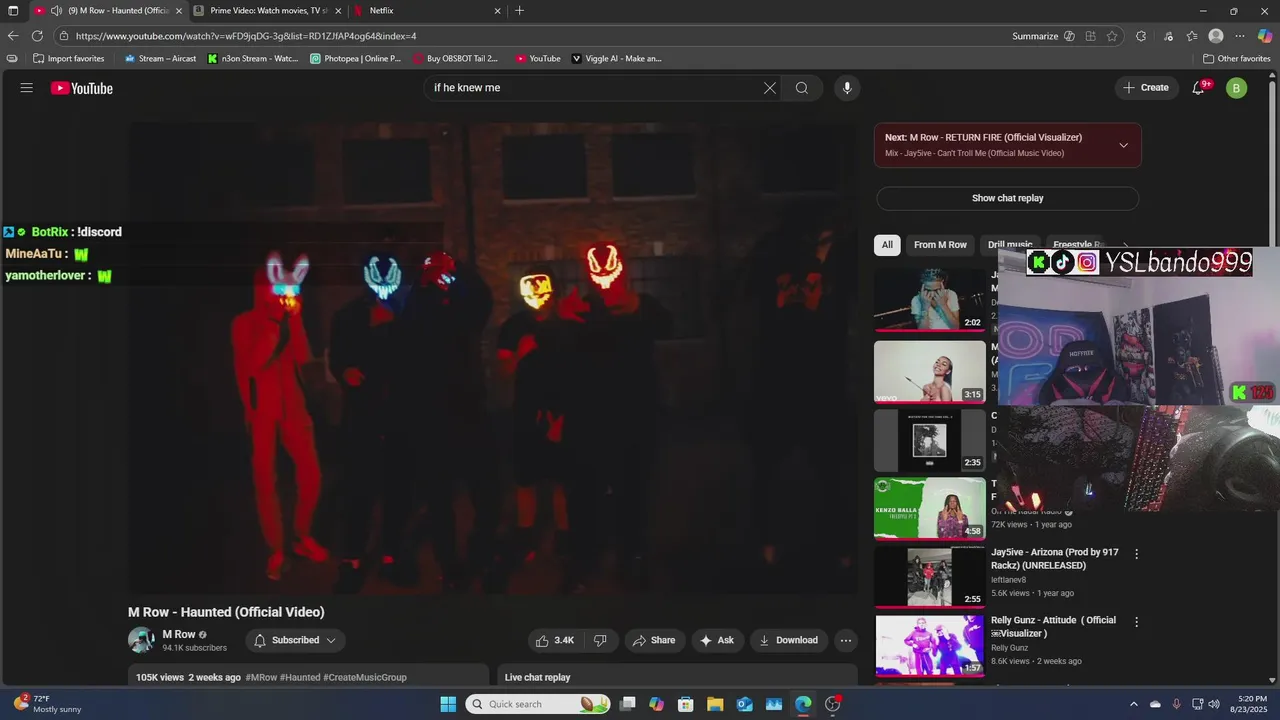Image resolution: width=1280 pixels, height=720 pixels.
Task: Download the Haunted video
Action: [x=789, y=640]
